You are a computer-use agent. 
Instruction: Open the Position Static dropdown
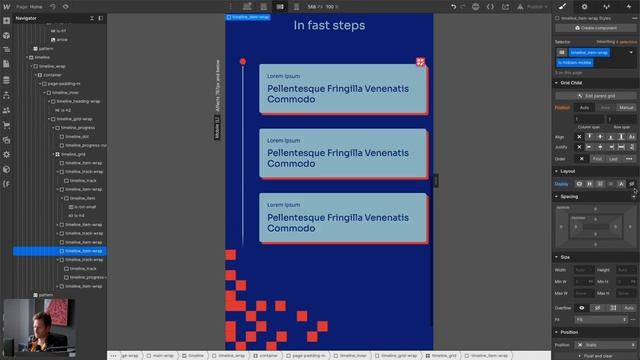pos(605,345)
